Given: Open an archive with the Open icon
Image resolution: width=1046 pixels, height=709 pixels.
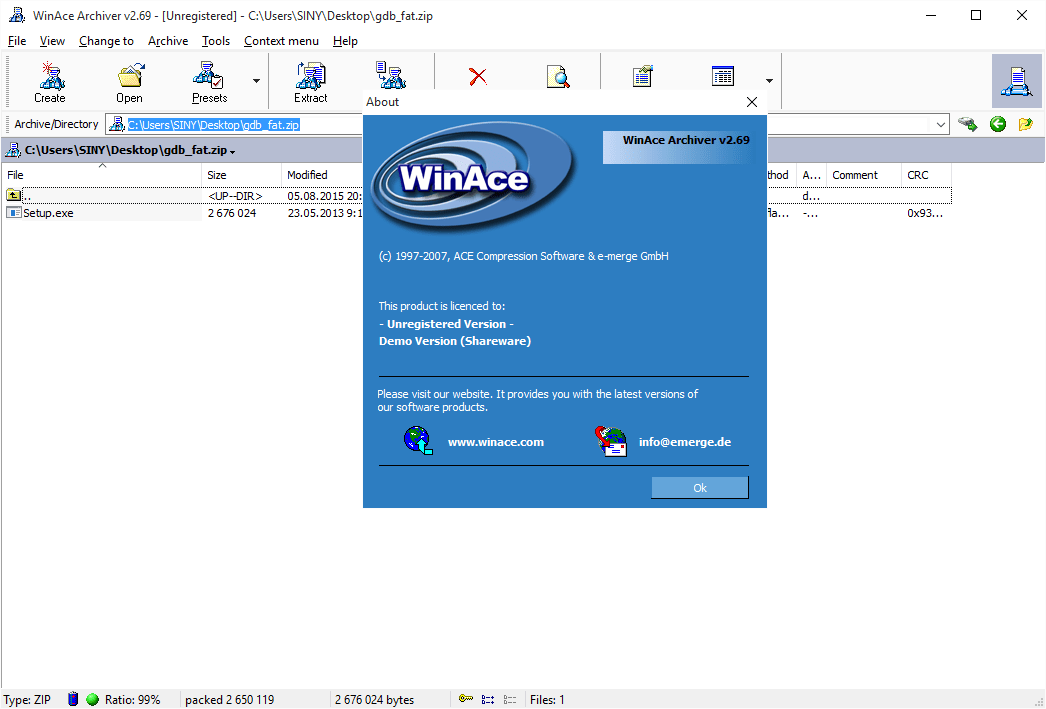Looking at the screenshot, I should pos(129,80).
